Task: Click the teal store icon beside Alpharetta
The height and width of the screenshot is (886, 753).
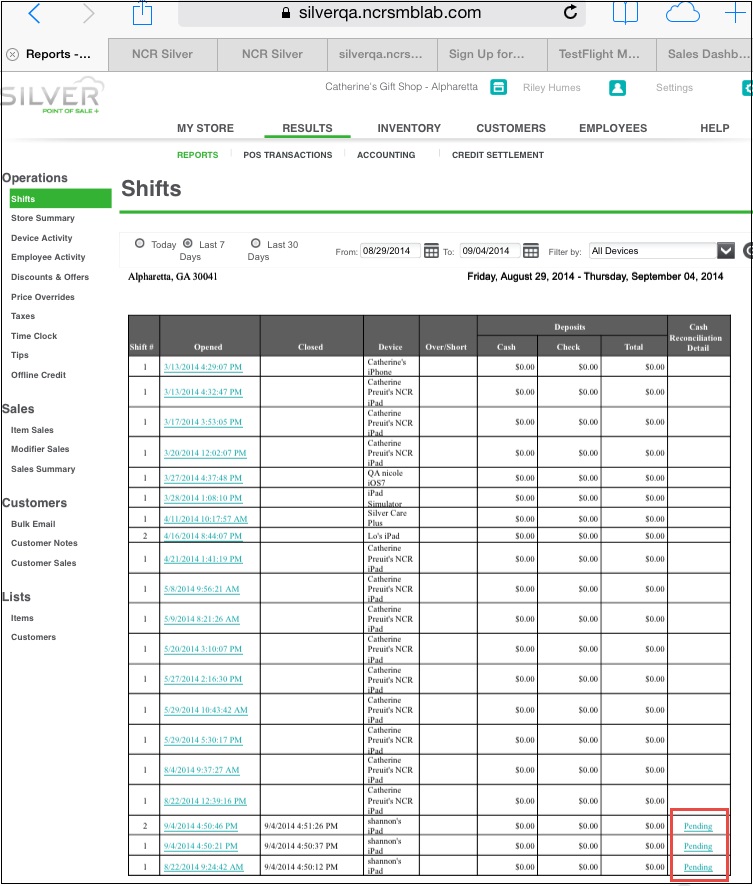Action: click(x=498, y=87)
